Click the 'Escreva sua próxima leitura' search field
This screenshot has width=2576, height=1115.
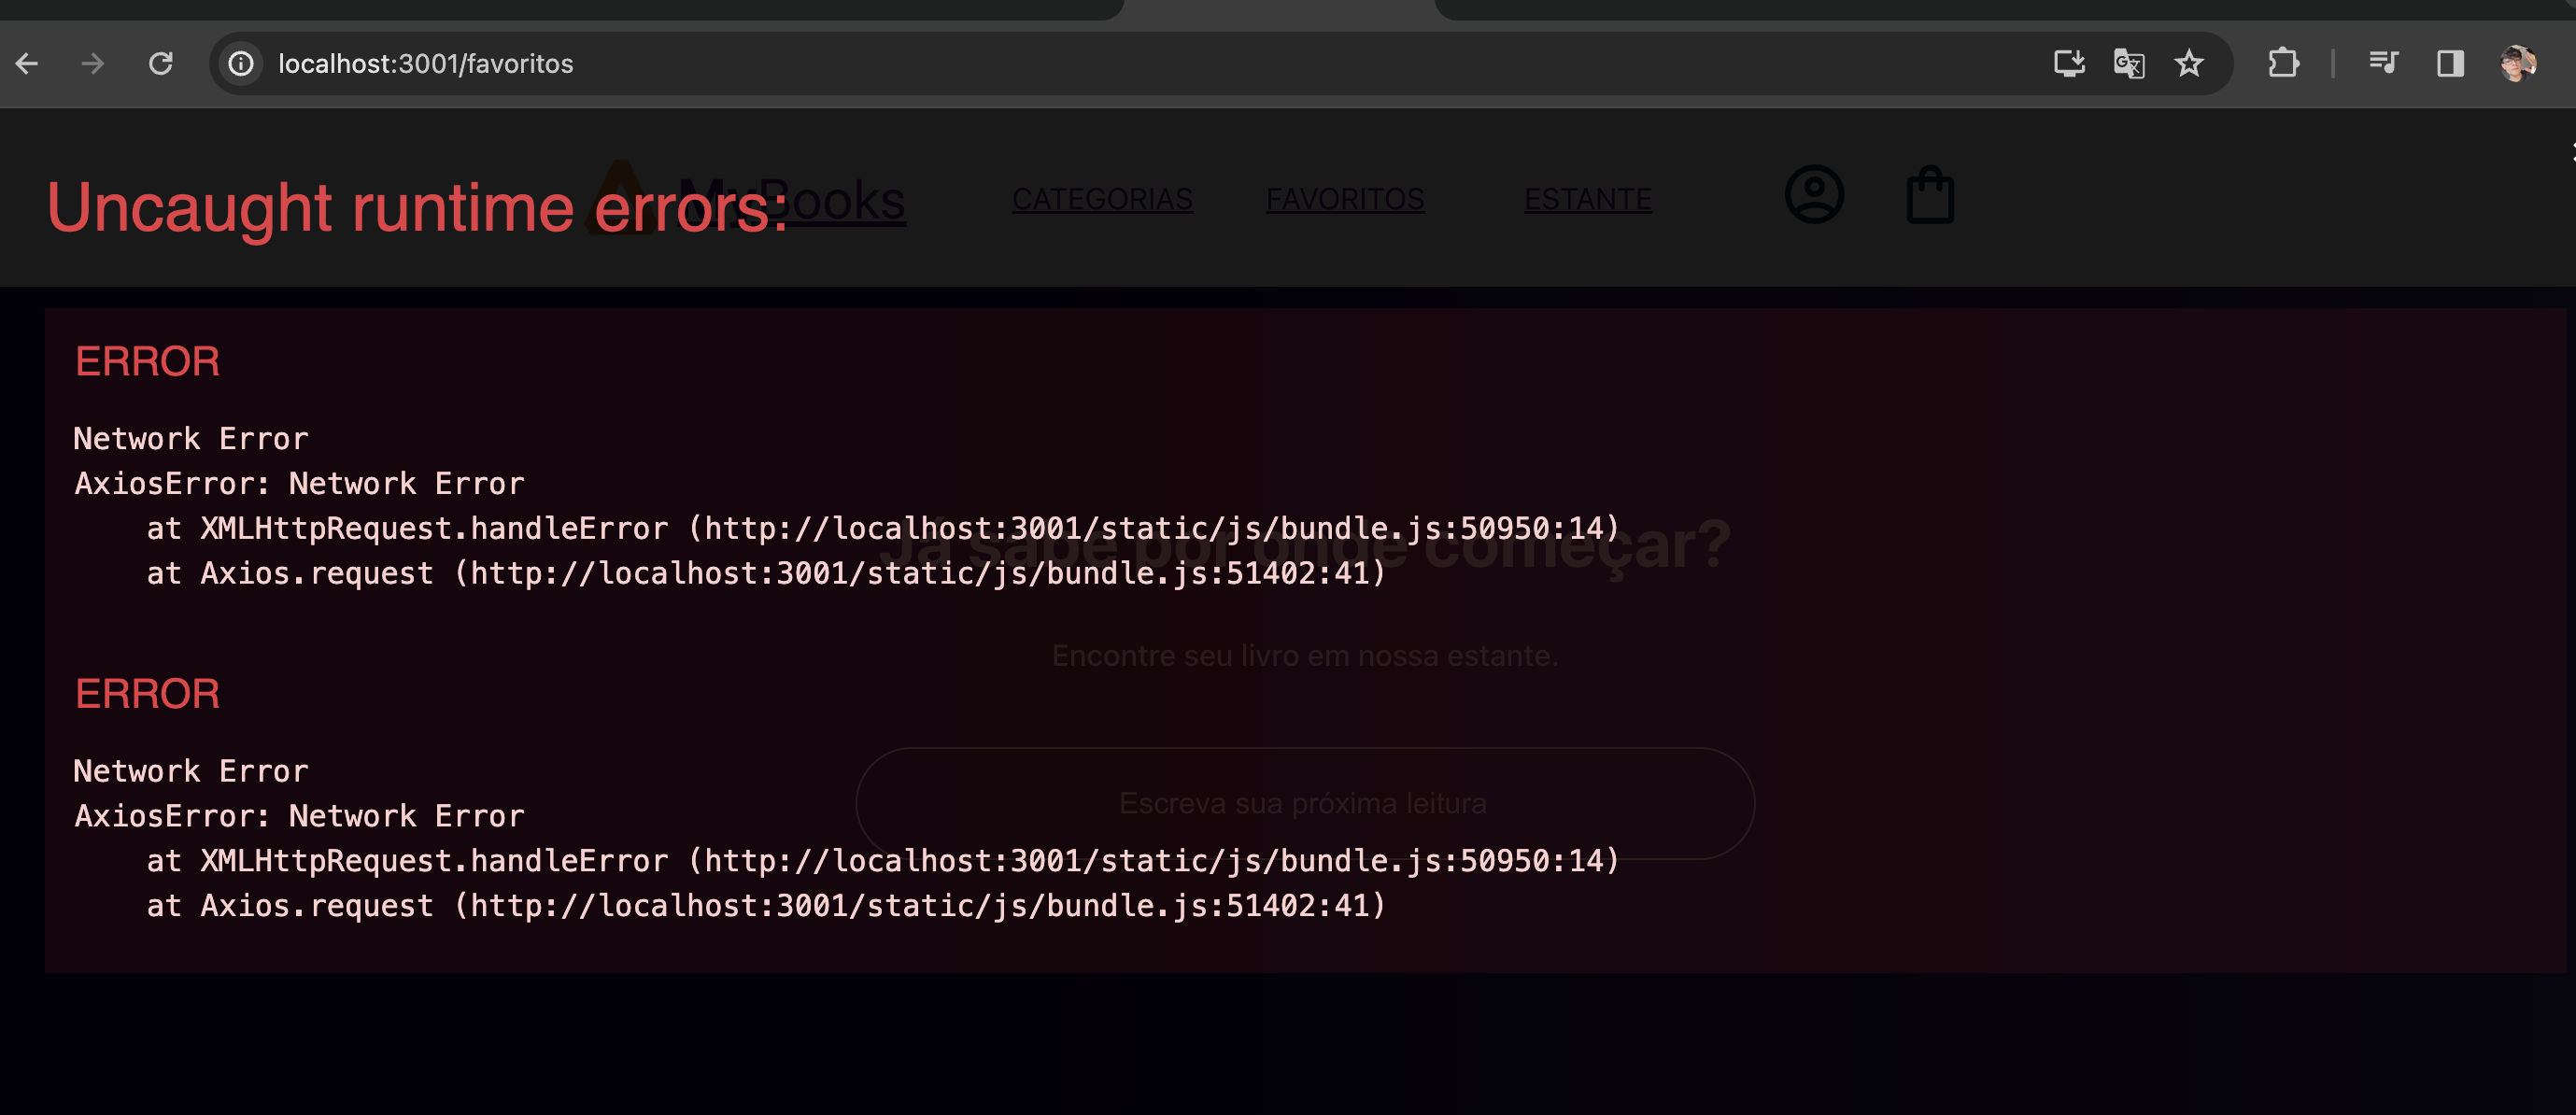click(1304, 803)
